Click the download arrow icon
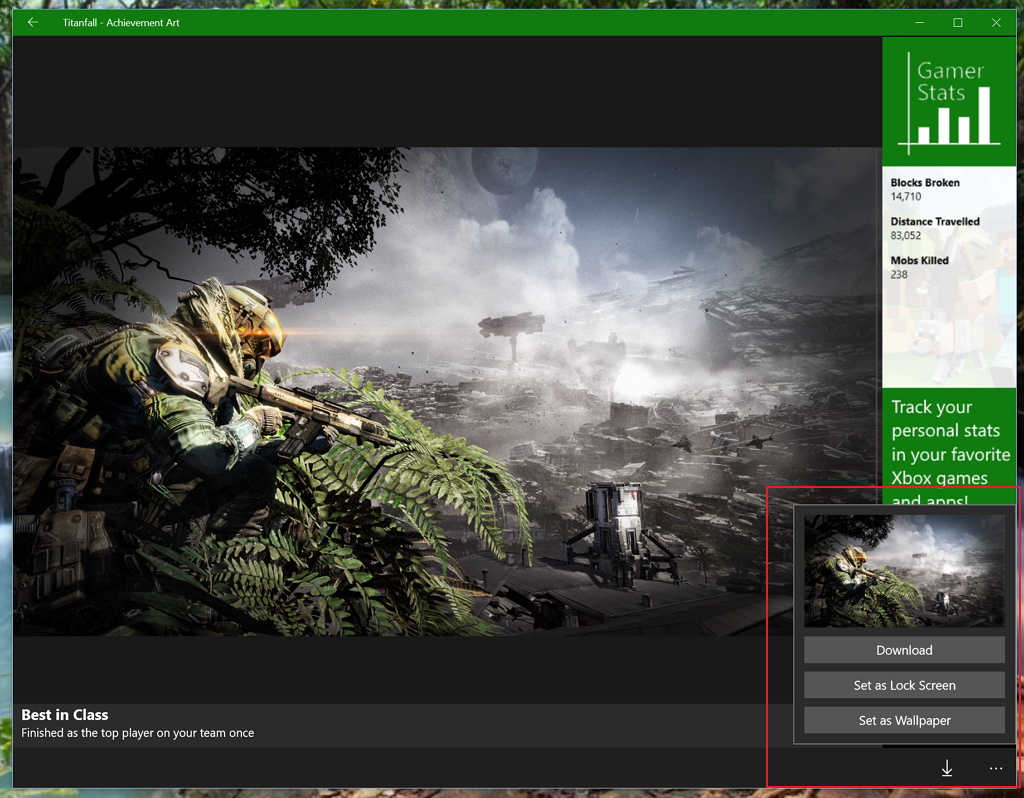The image size is (1024, 798). (947, 769)
